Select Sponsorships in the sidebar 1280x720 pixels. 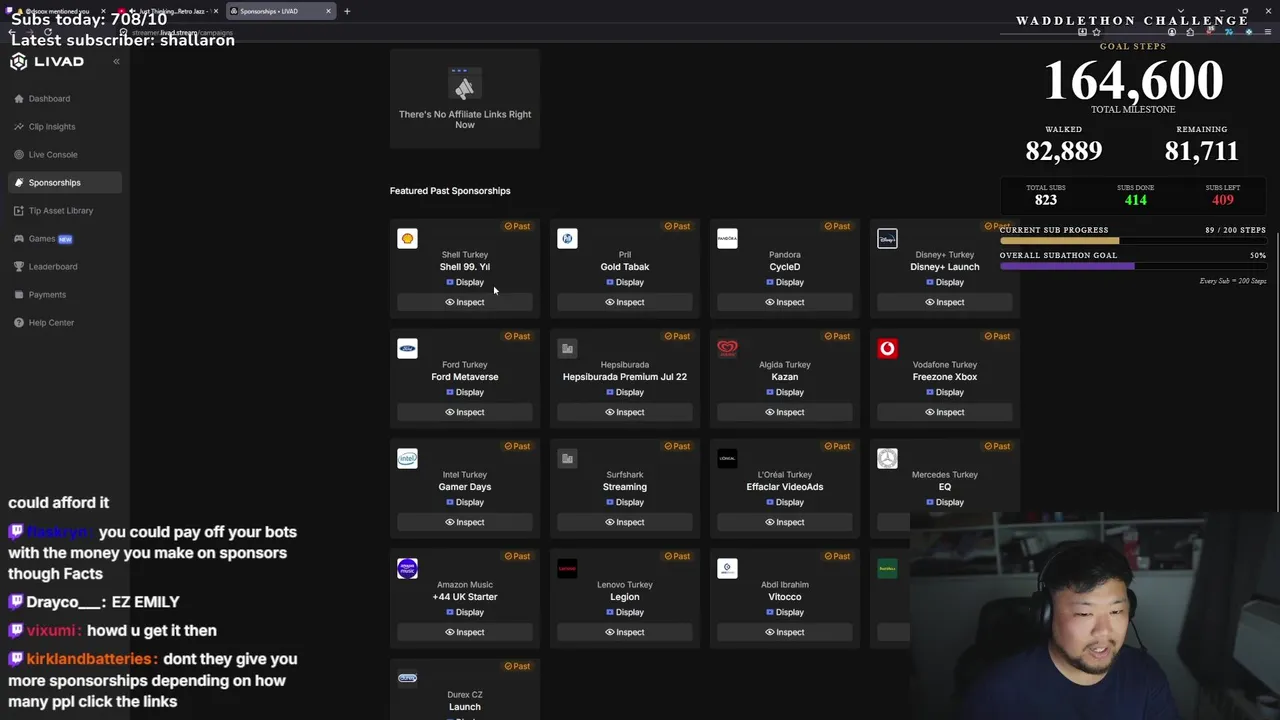coord(65,183)
